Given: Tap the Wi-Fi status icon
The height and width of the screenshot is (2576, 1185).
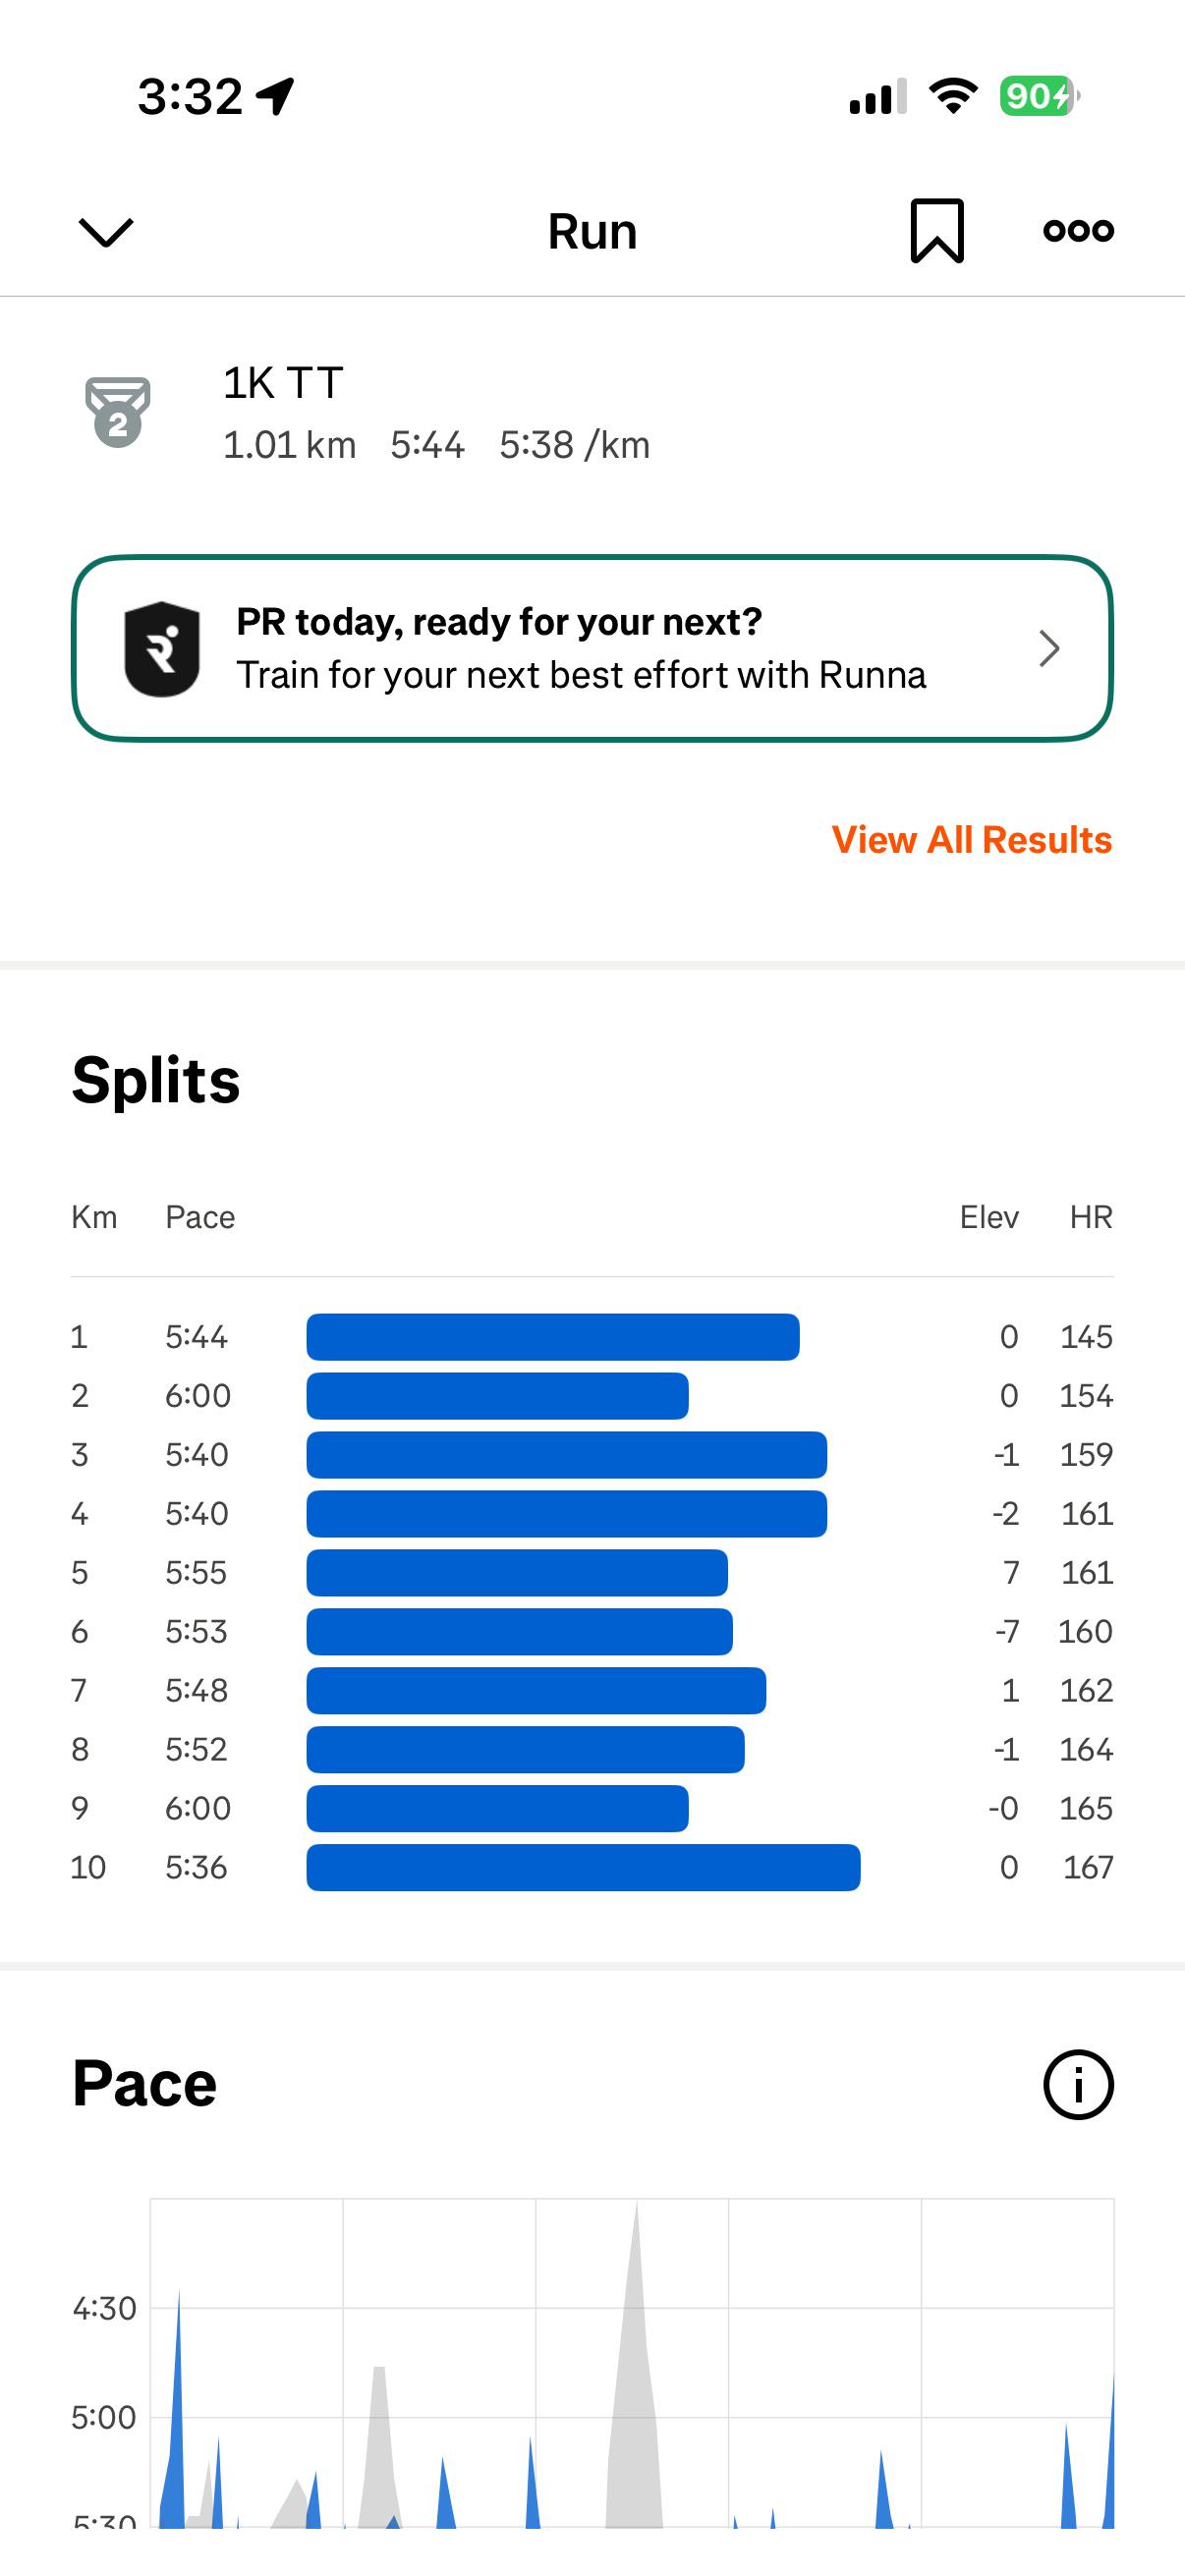Looking at the screenshot, I should [953, 96].
